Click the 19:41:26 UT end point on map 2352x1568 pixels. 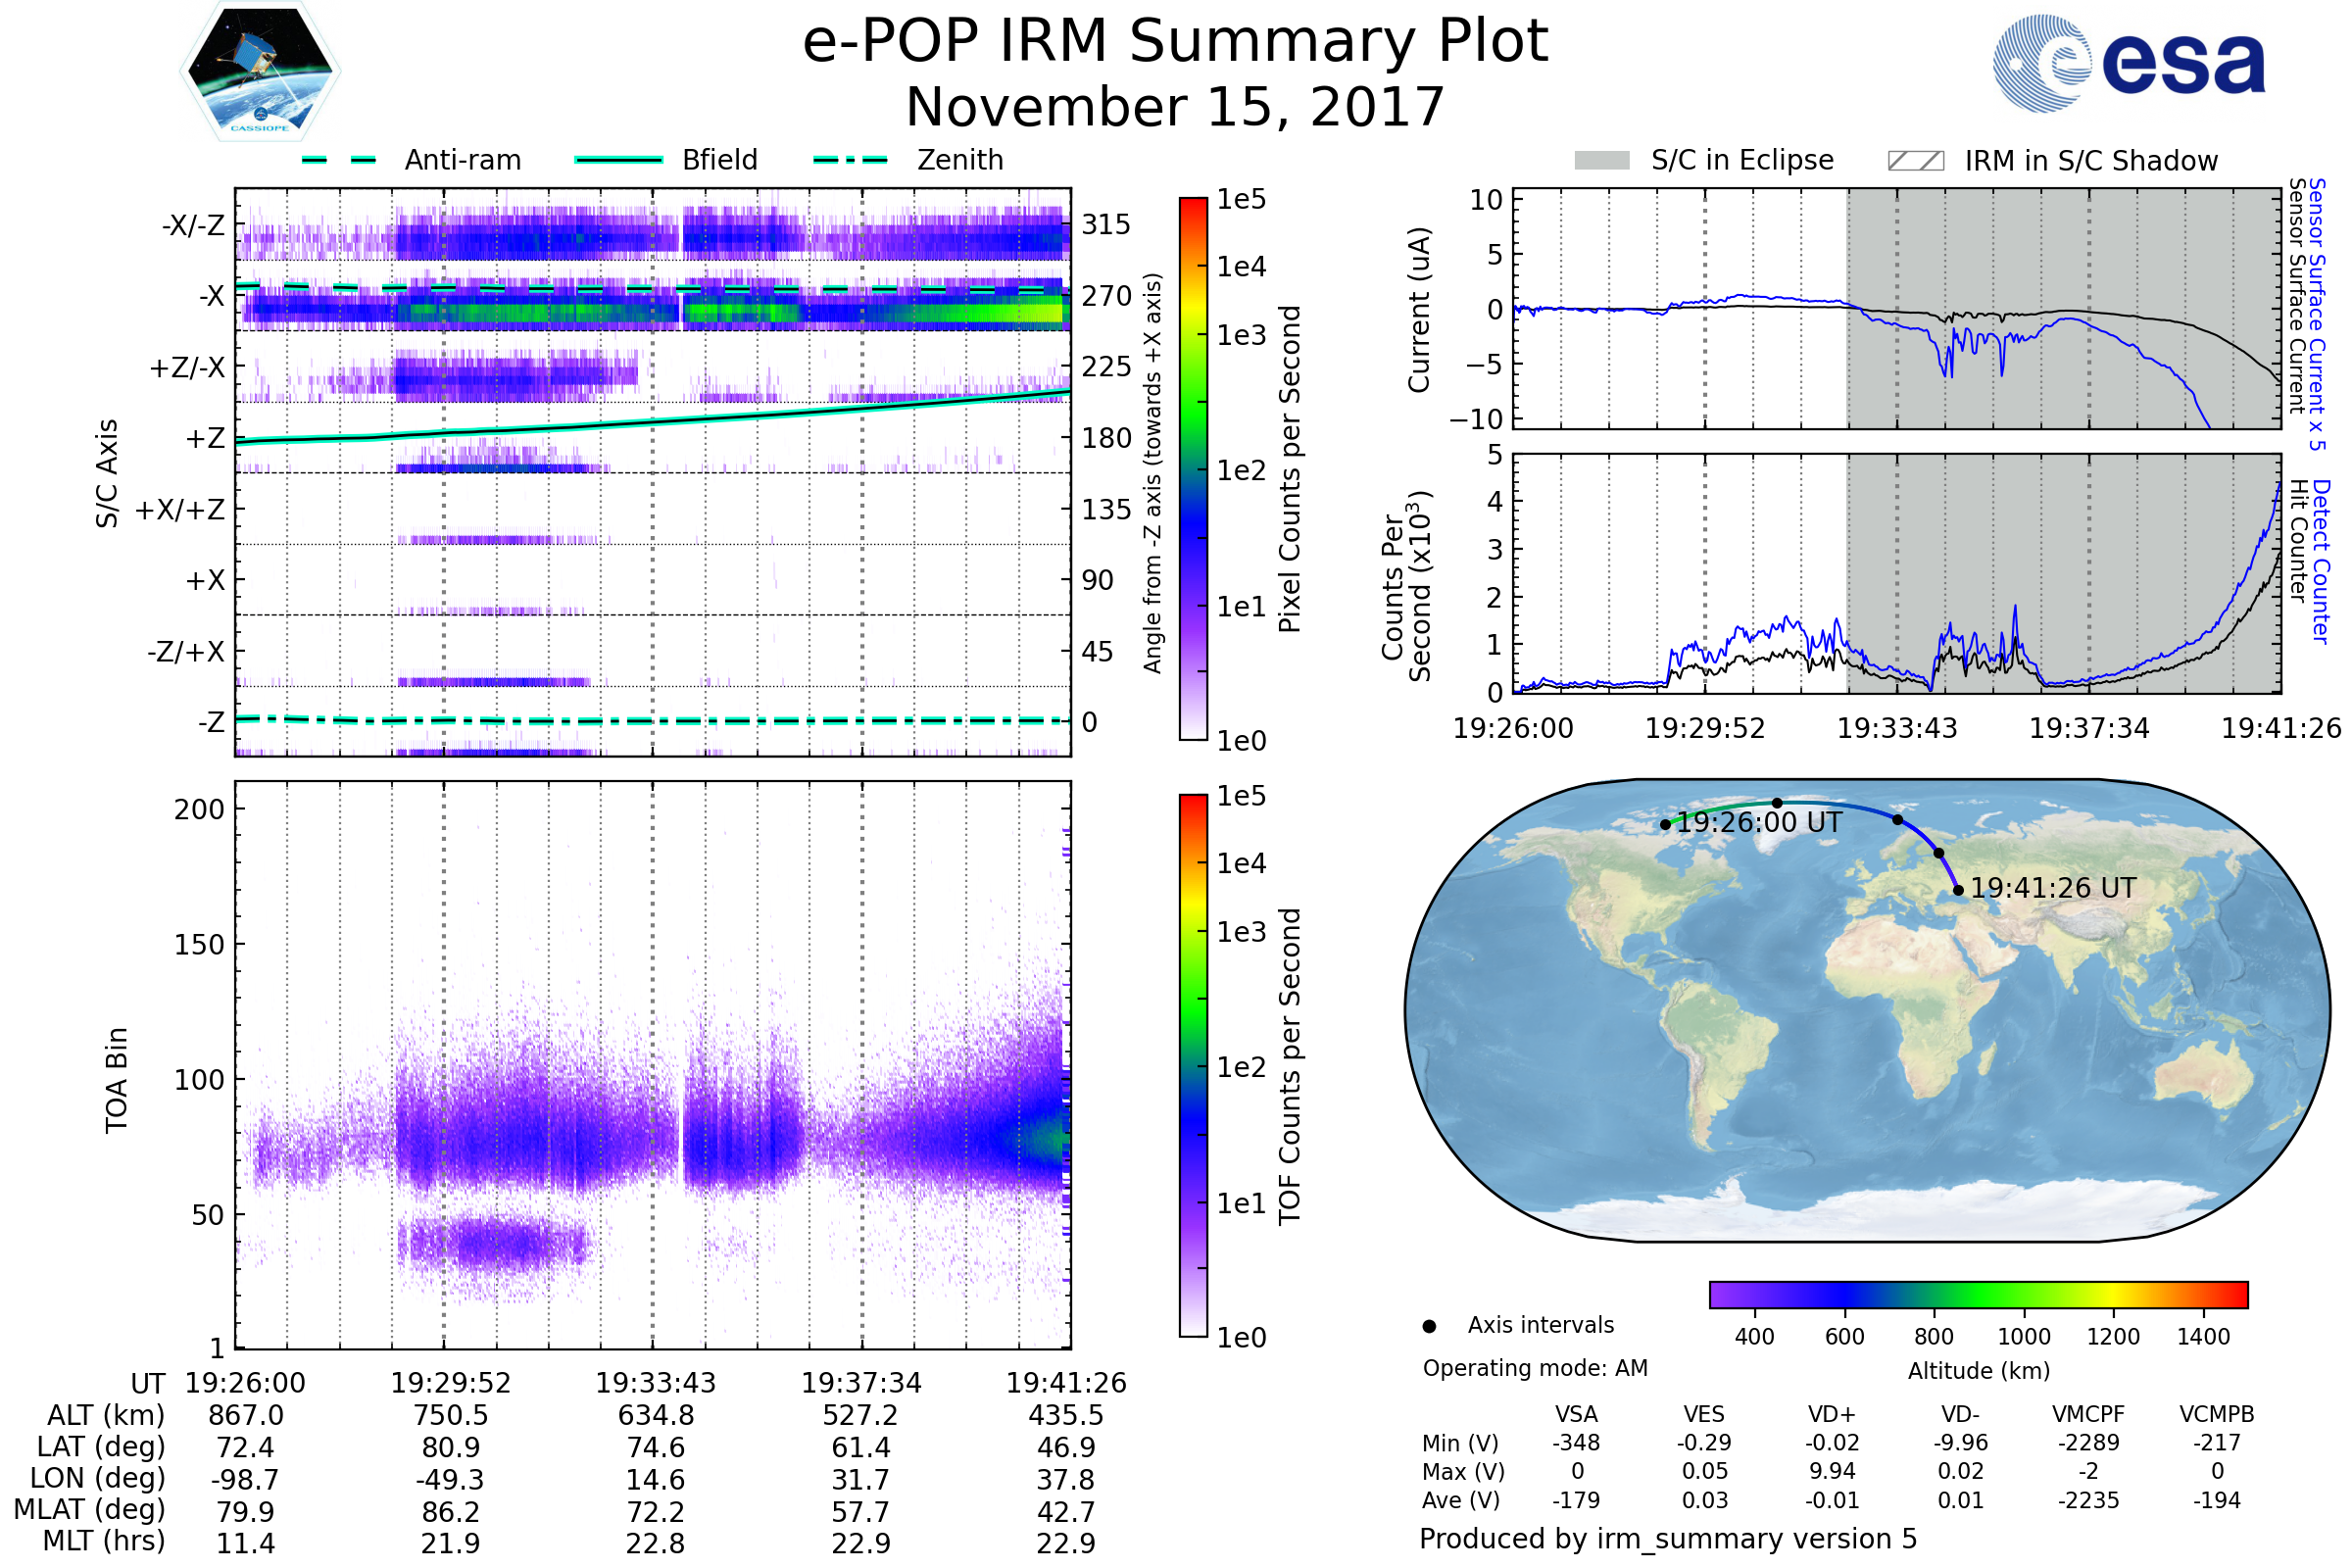coord(1958,890)
